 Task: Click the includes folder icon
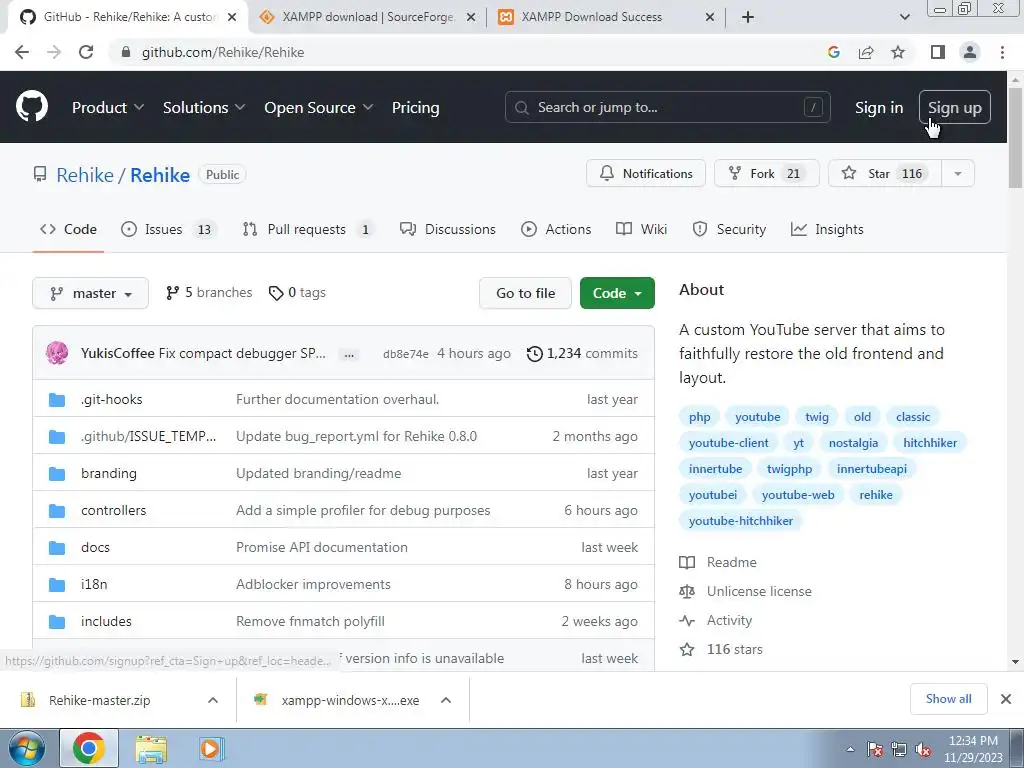(x=57, y=622)
